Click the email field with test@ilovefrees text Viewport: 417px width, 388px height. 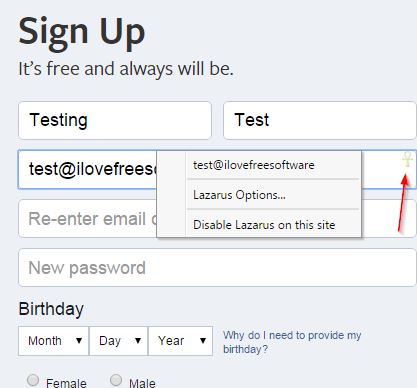[x=87, y=169]
